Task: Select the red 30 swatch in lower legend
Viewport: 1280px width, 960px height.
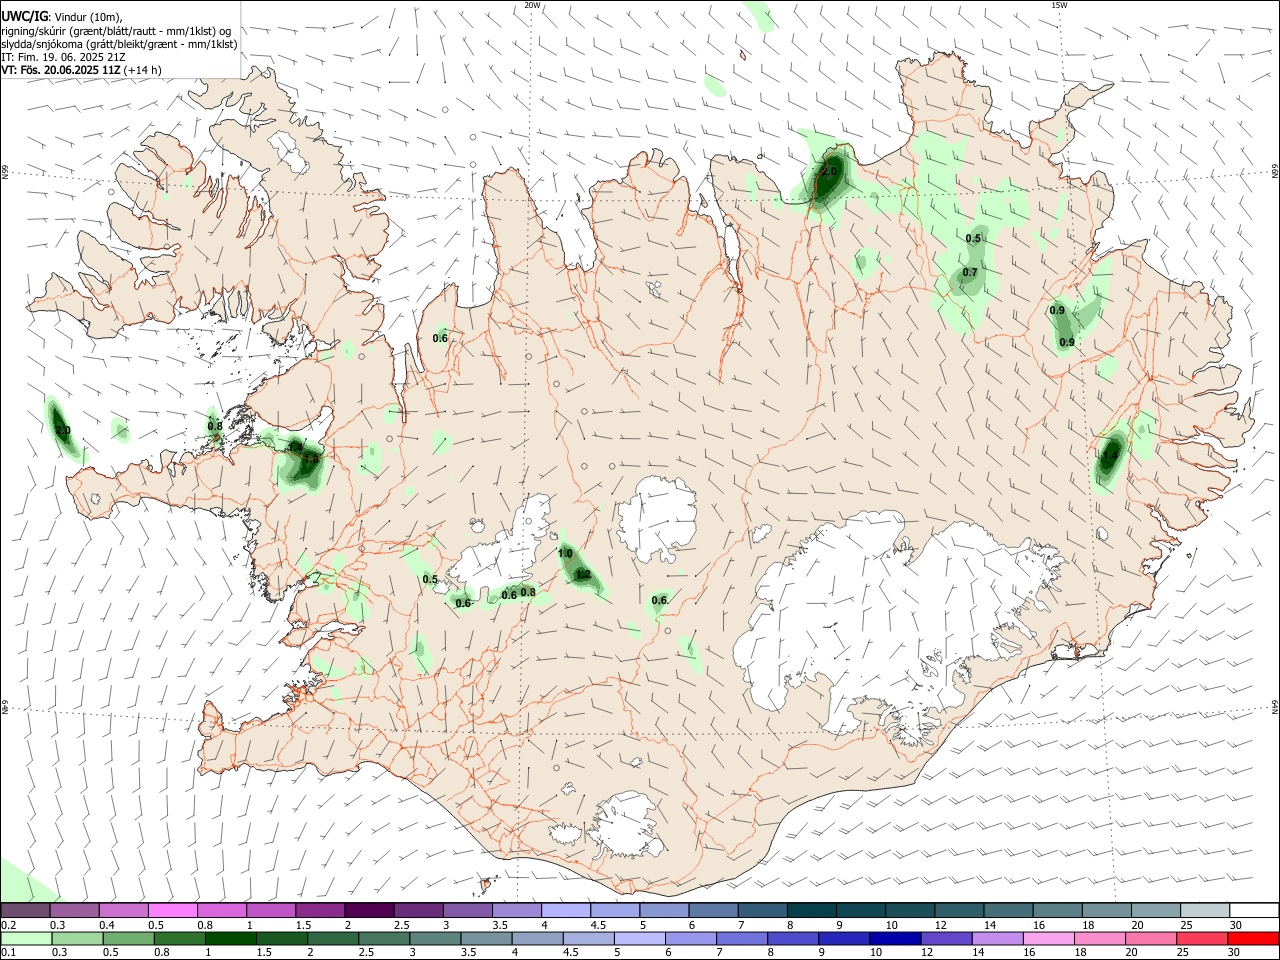Action: point(1254,939)
